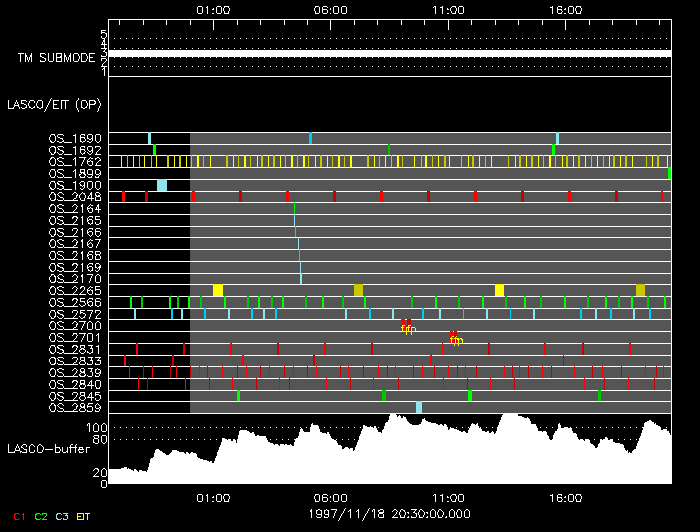This screenshot has height=532, width=700.
Task: Click the cyan block in the OS_2859 row
Action: click(x=419, y=407)
